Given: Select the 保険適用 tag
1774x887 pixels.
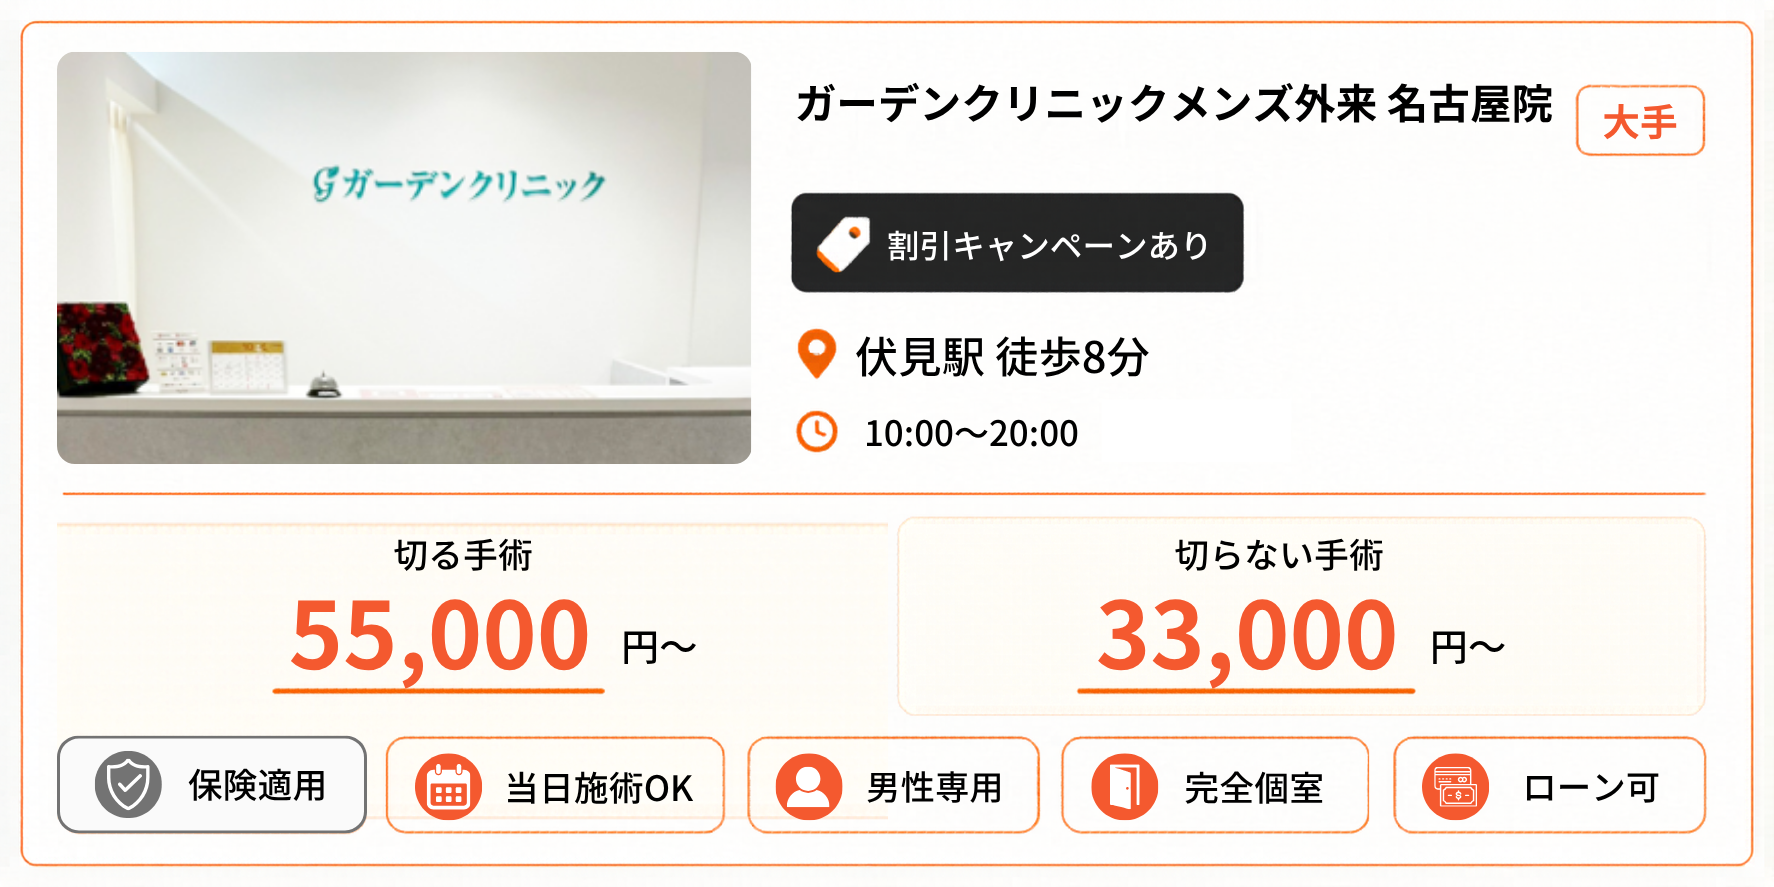Looking at the screenshot, I should click(212, 785).
